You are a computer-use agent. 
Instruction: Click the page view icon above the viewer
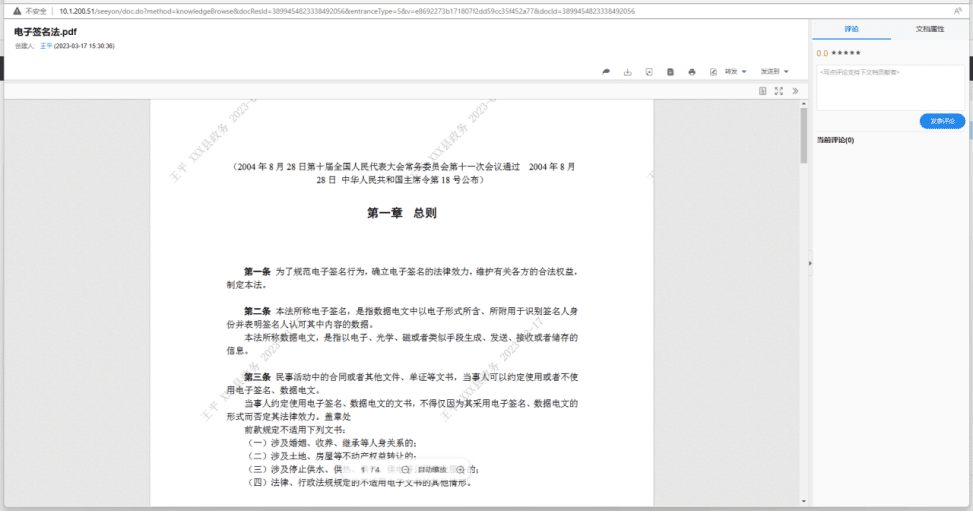pyautogui.click(x=763, y=91)
